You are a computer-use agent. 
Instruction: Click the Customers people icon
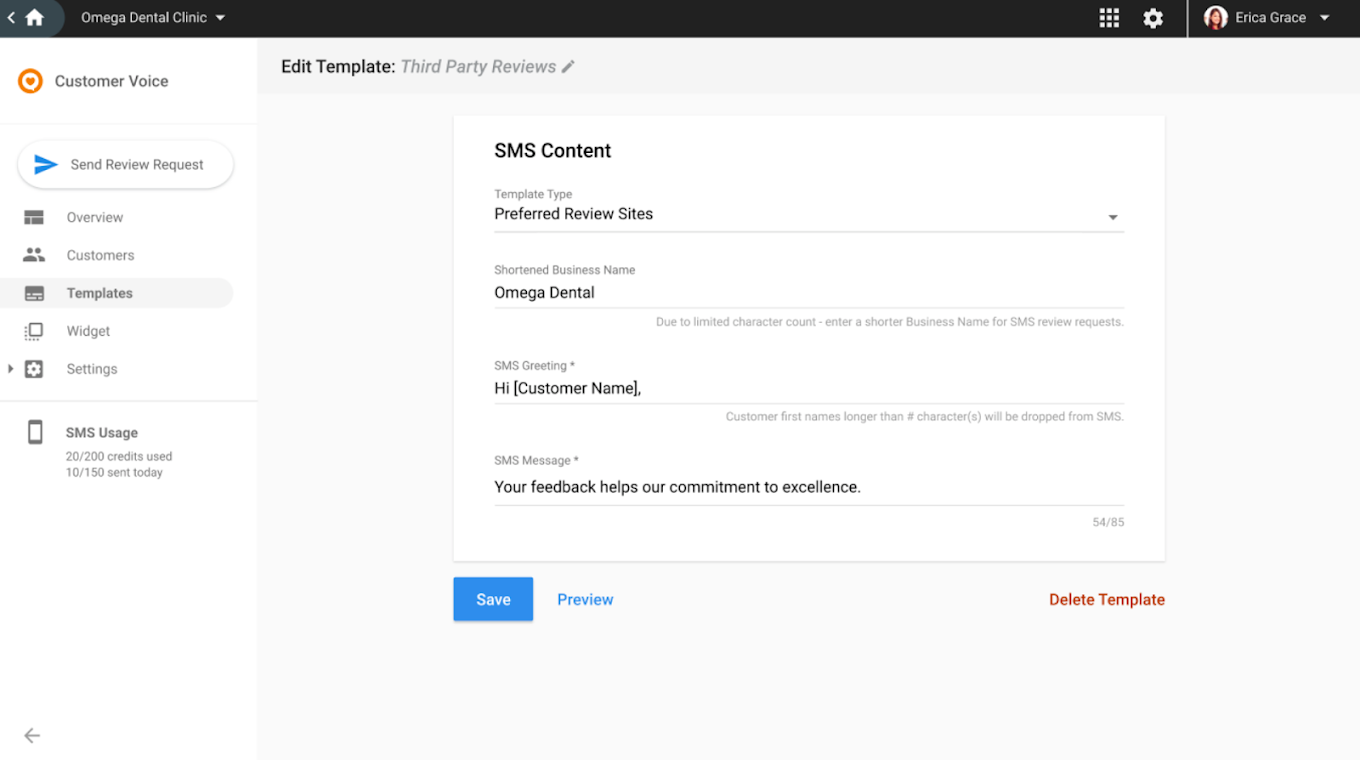tap(34, 255)
